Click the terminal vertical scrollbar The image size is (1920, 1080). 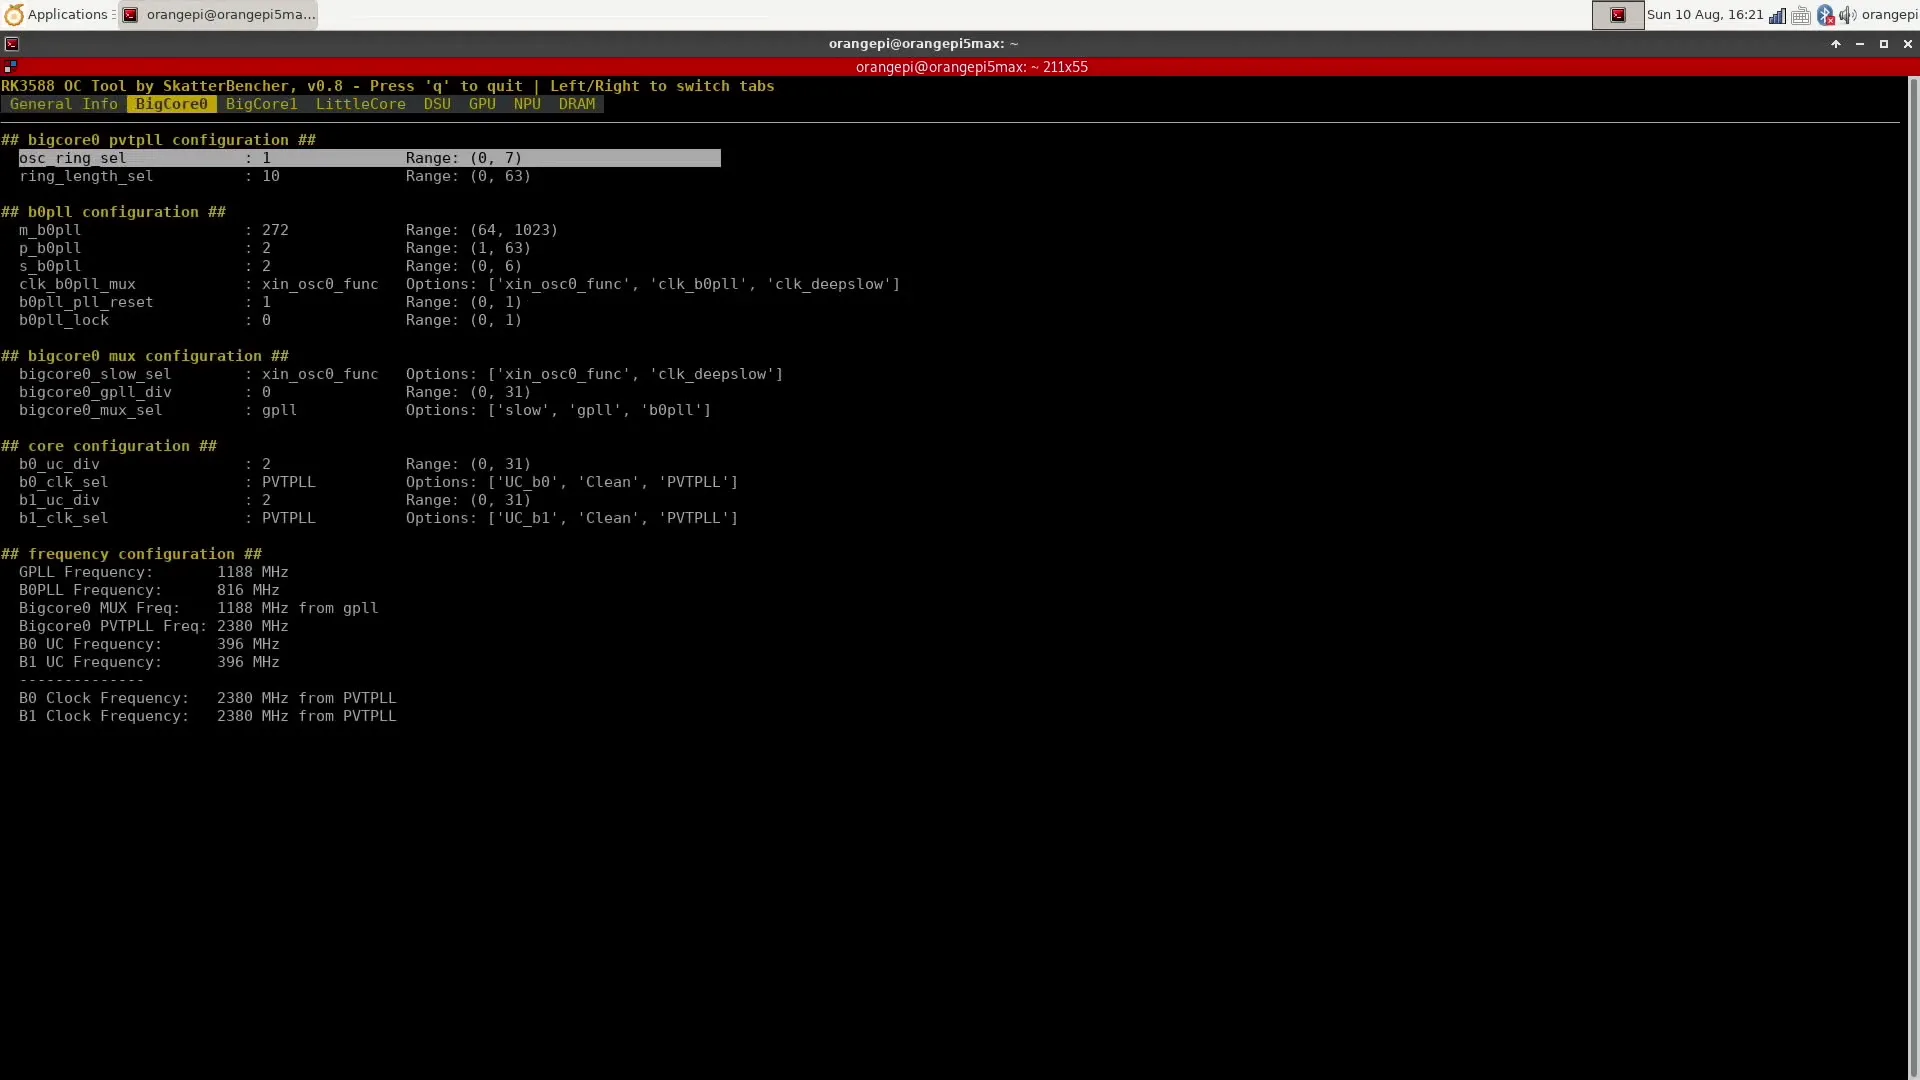coord(1913,570)
